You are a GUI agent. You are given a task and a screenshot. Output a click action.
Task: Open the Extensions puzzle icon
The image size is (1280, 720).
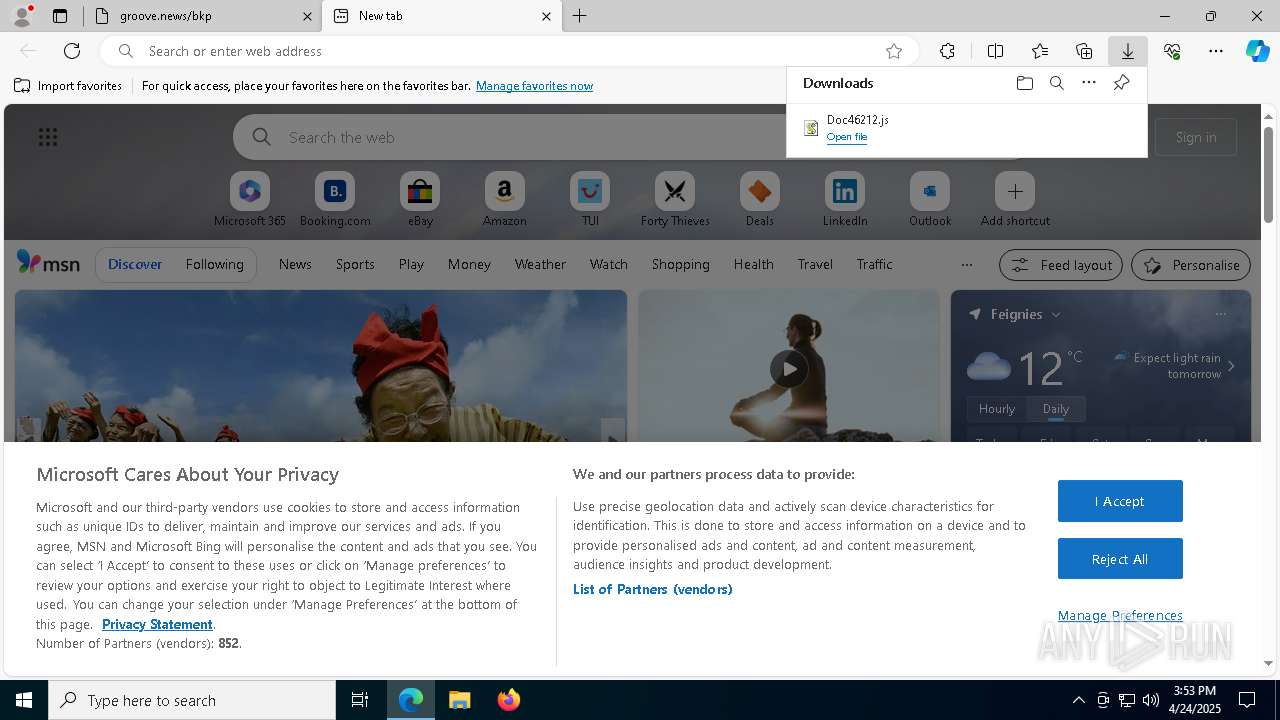[x=947, y=51]
